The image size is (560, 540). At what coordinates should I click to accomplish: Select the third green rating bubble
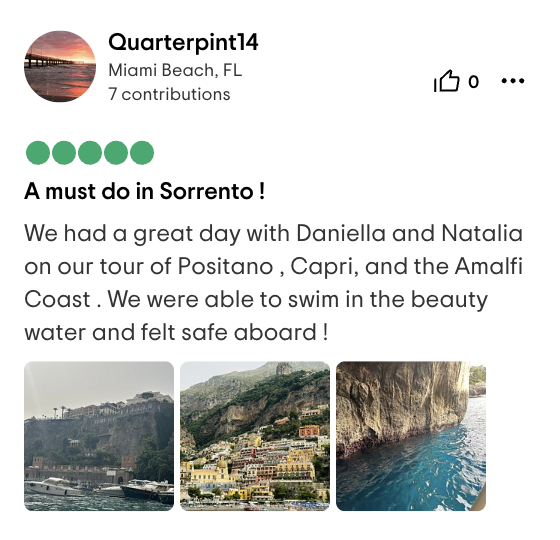pos(90,153)
